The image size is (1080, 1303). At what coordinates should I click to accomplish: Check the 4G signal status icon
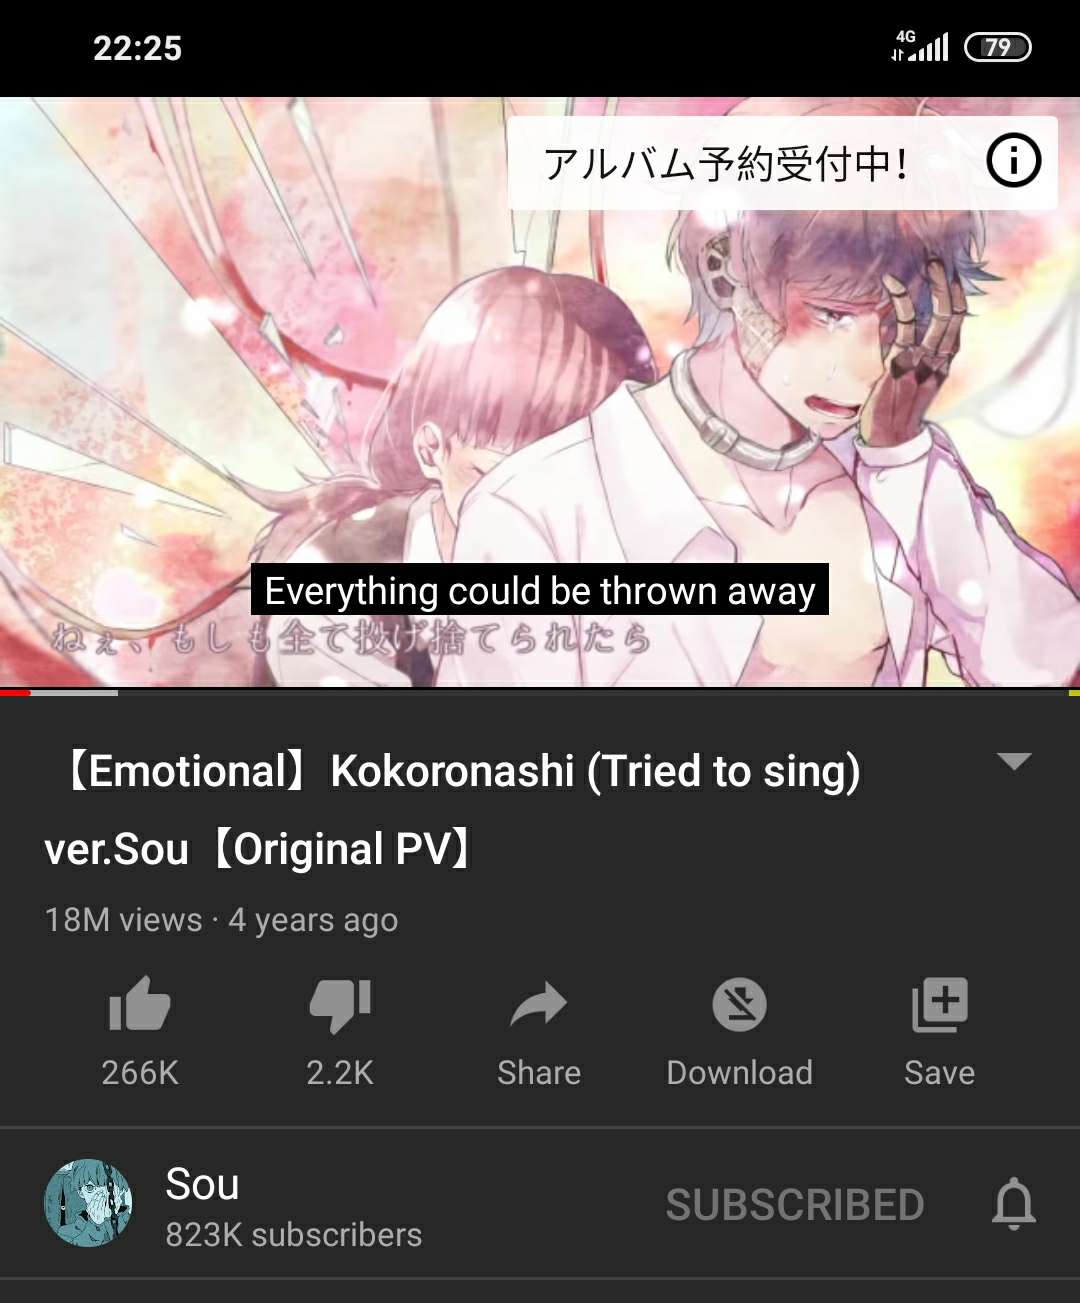pos(920,46)
